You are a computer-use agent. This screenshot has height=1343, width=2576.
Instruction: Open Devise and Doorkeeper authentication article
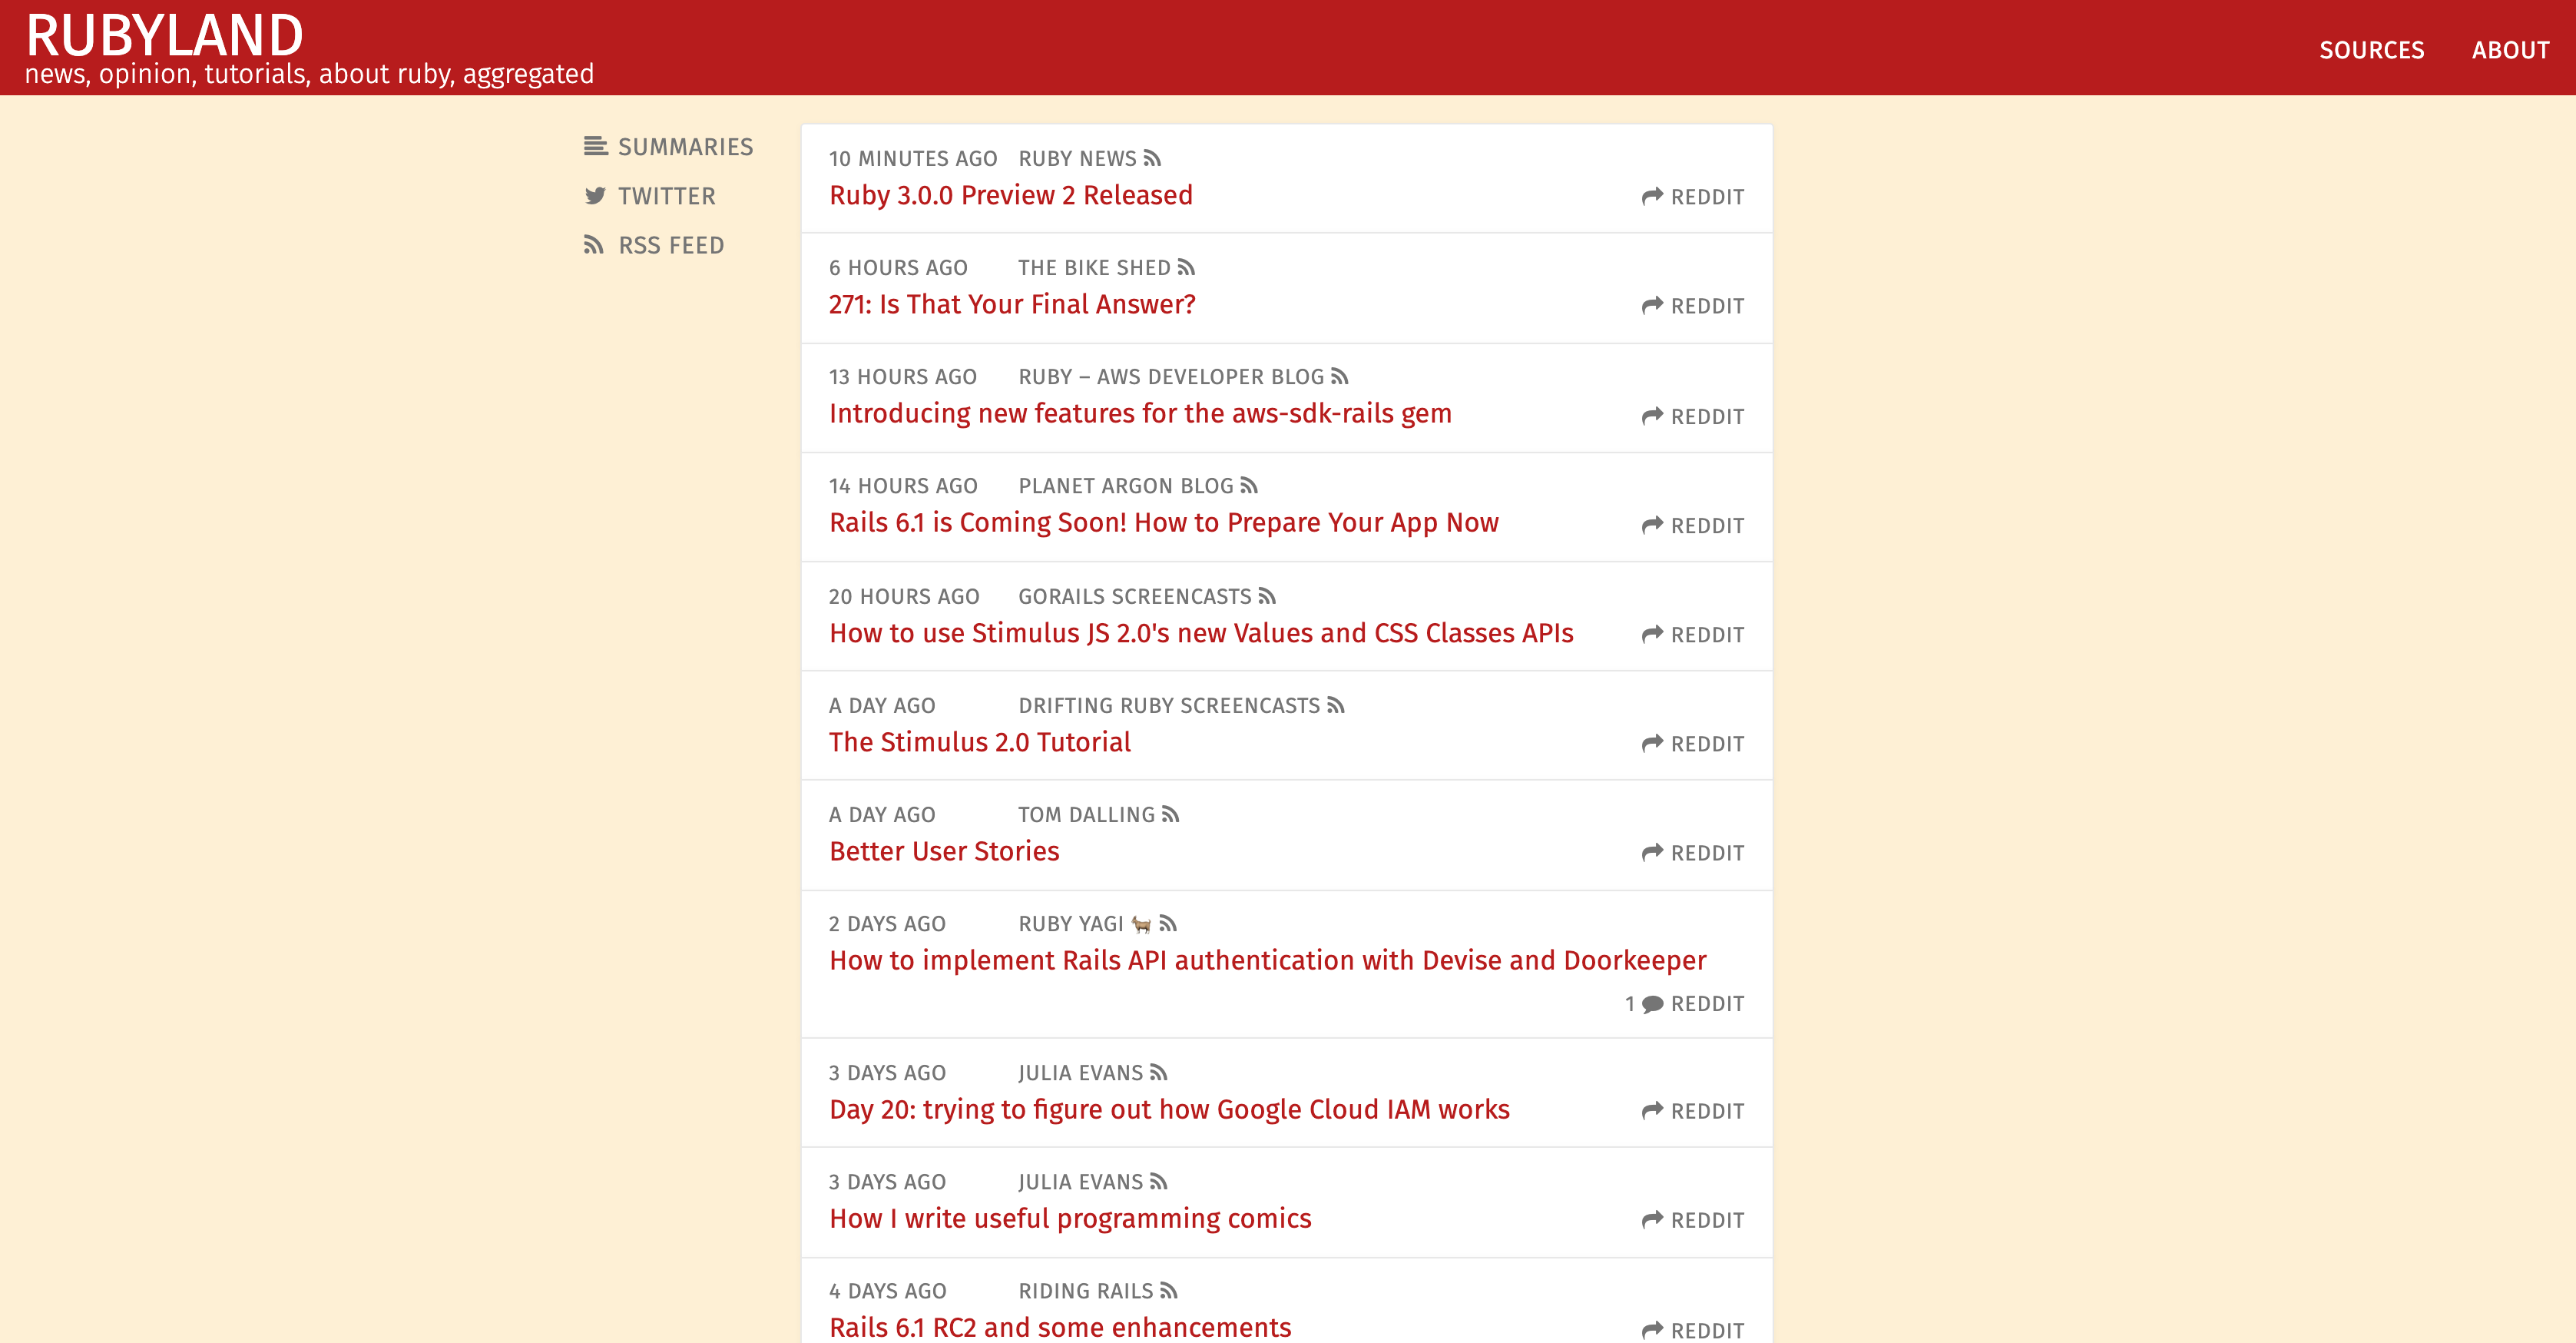click(x=1267, y=960)
